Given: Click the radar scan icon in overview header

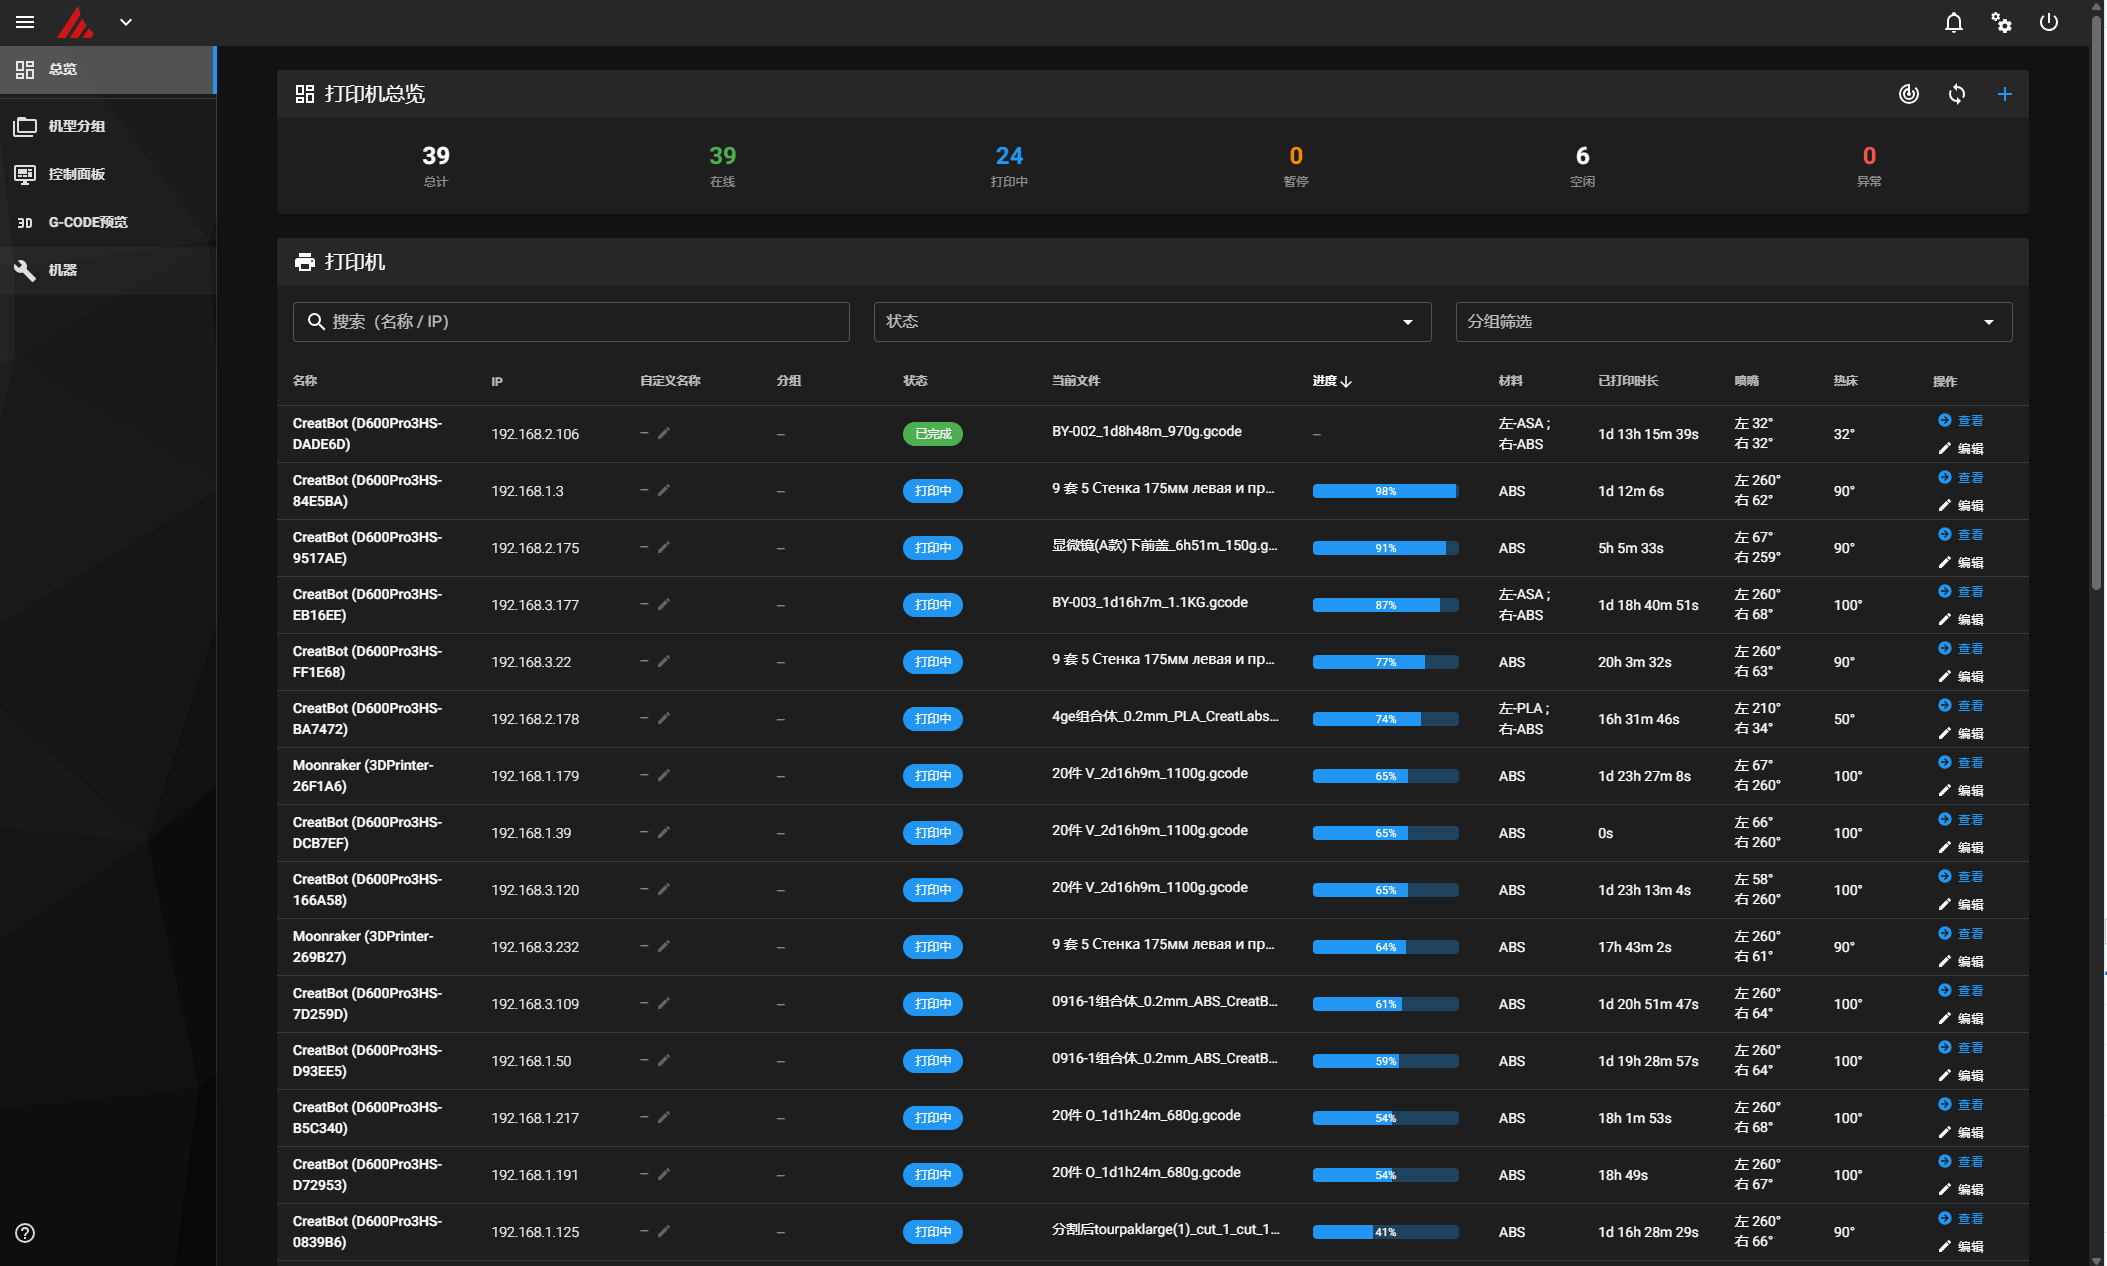Looking at the screenshot, I should pyautogui.click(x=1909, y=94).
